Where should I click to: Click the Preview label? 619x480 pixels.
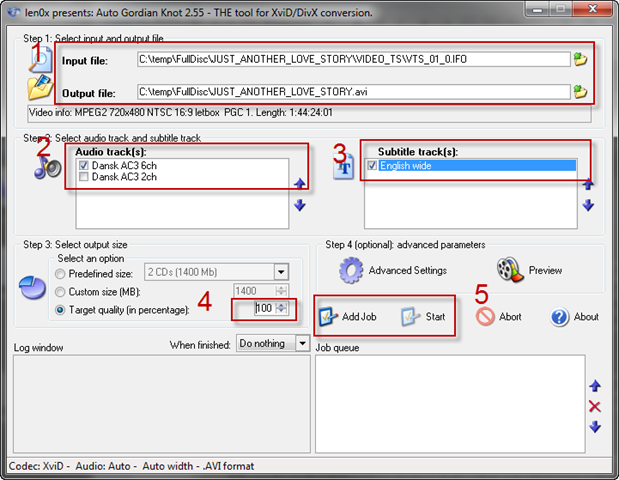click(545, 270)
